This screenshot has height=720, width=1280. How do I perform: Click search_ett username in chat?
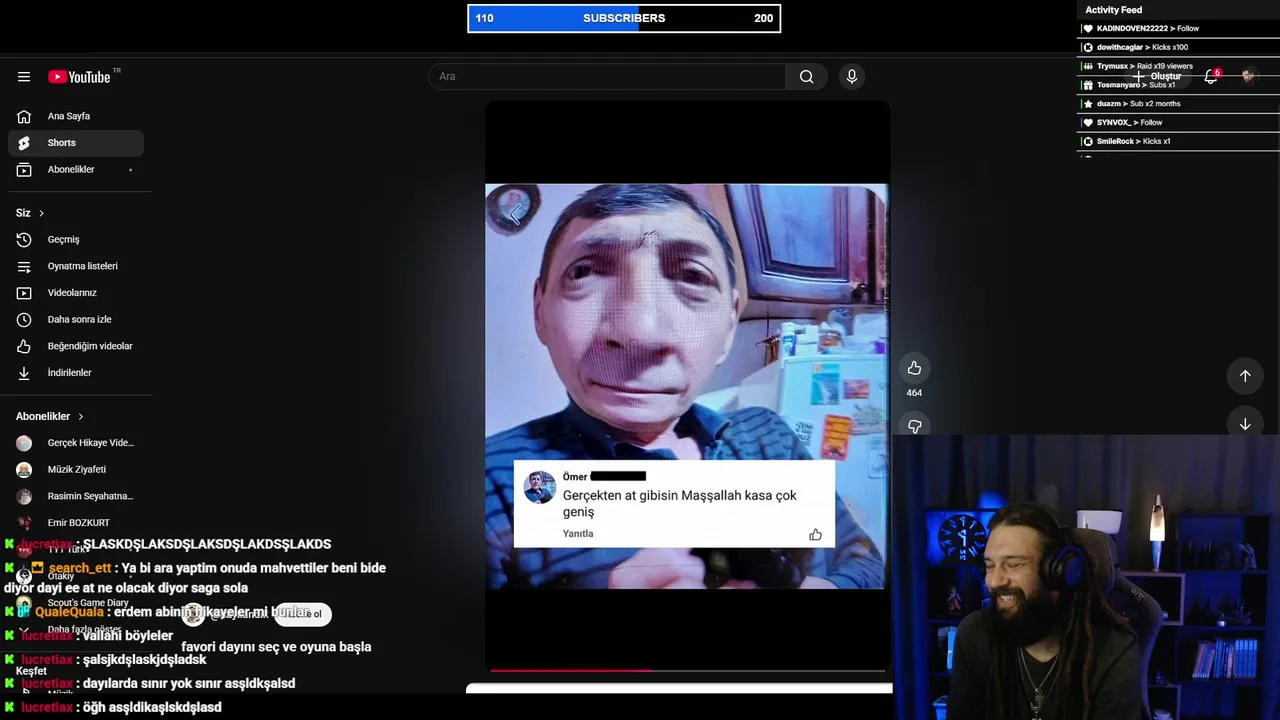(80, 568)
